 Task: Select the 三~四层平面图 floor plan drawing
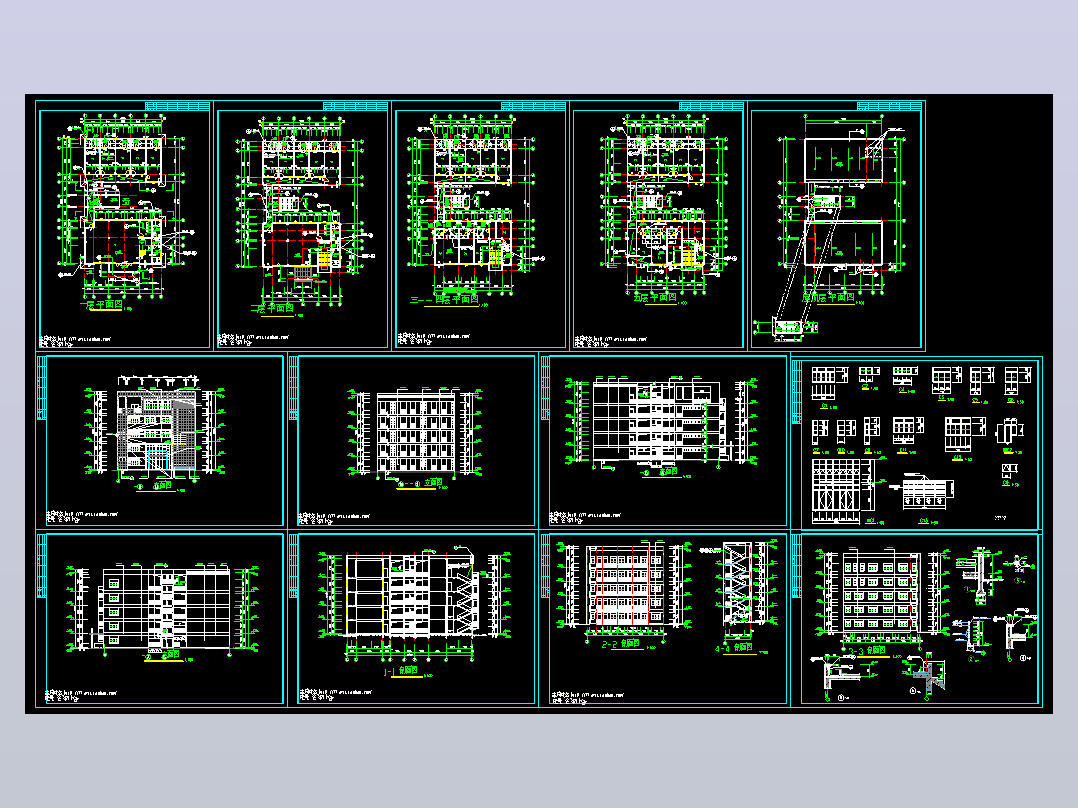[478, 206]
